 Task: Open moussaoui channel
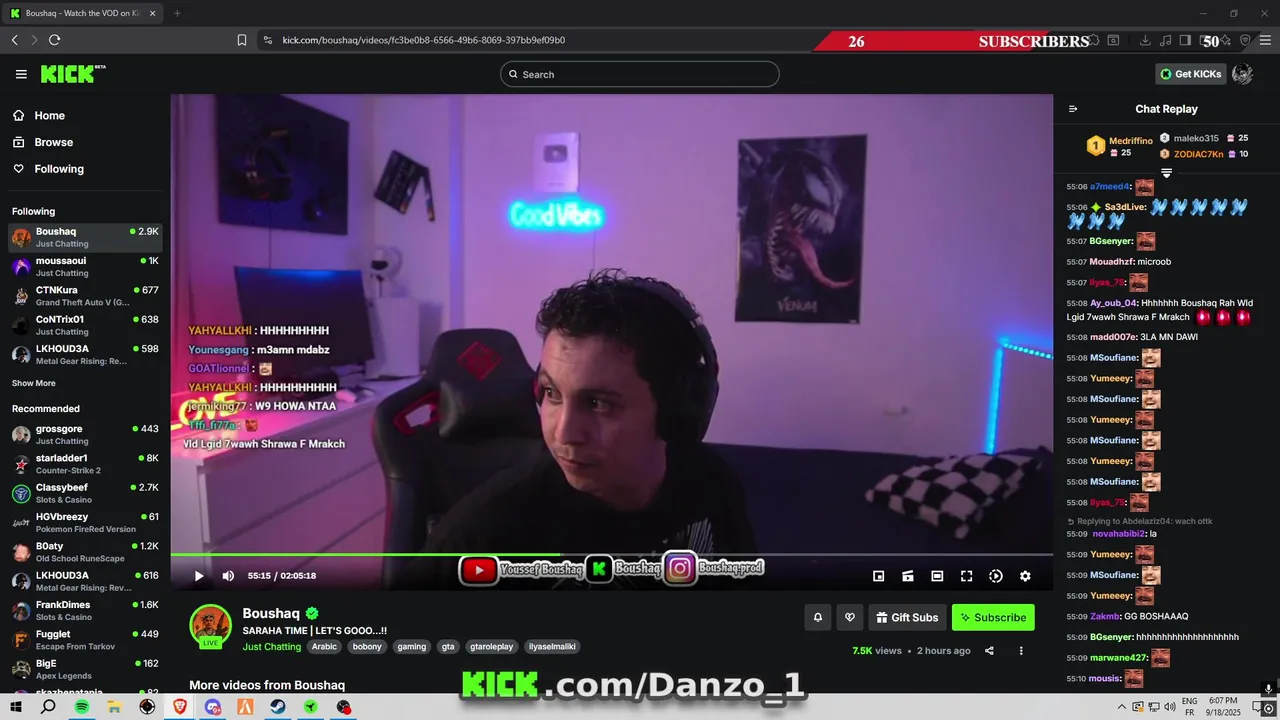point(85,266)
